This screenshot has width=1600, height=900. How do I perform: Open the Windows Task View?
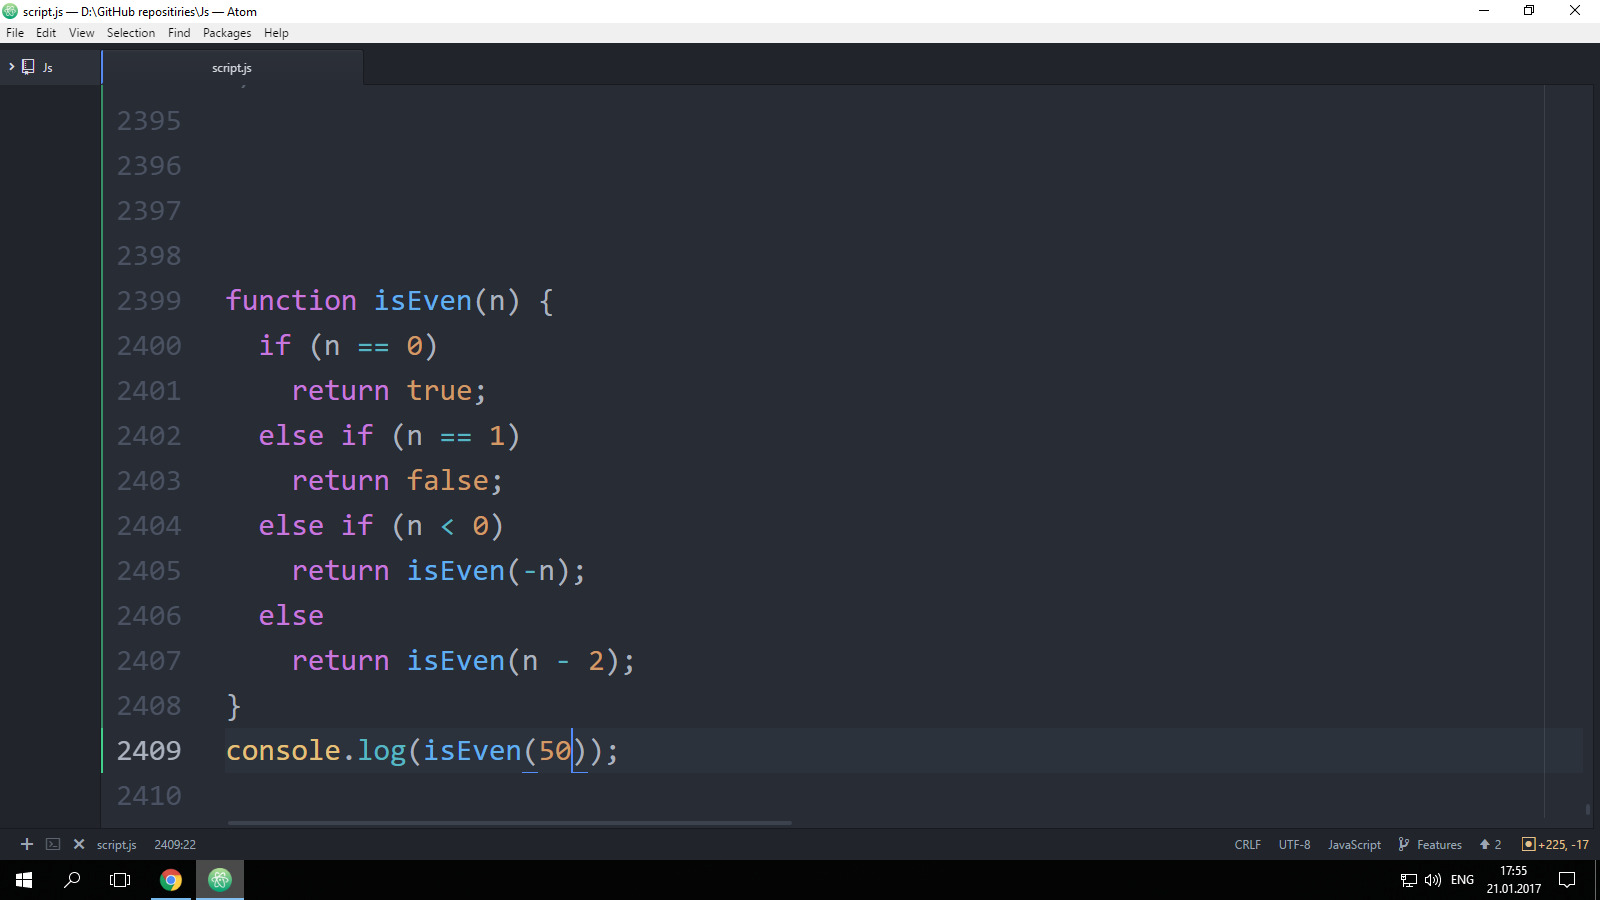120,880
